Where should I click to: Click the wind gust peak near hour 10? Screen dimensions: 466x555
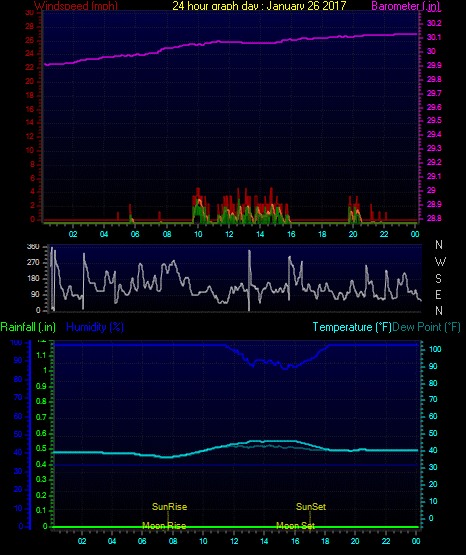pos(198,191)
